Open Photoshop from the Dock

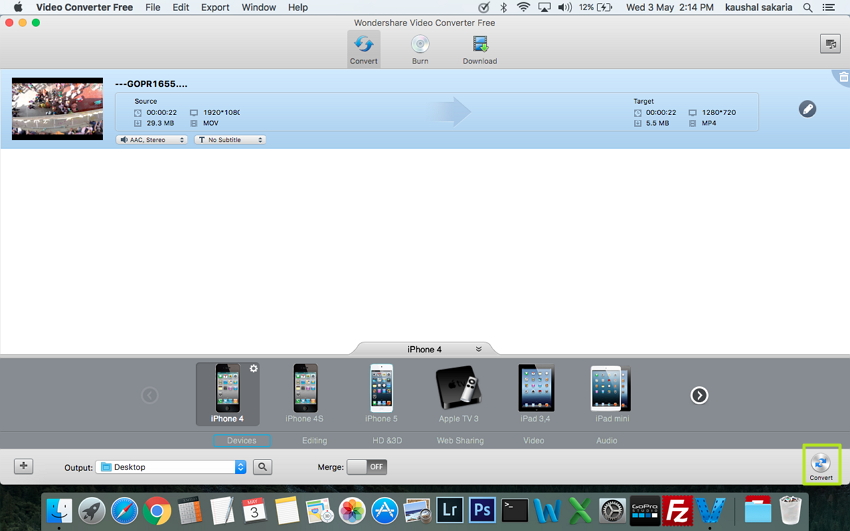pos(482,510)
